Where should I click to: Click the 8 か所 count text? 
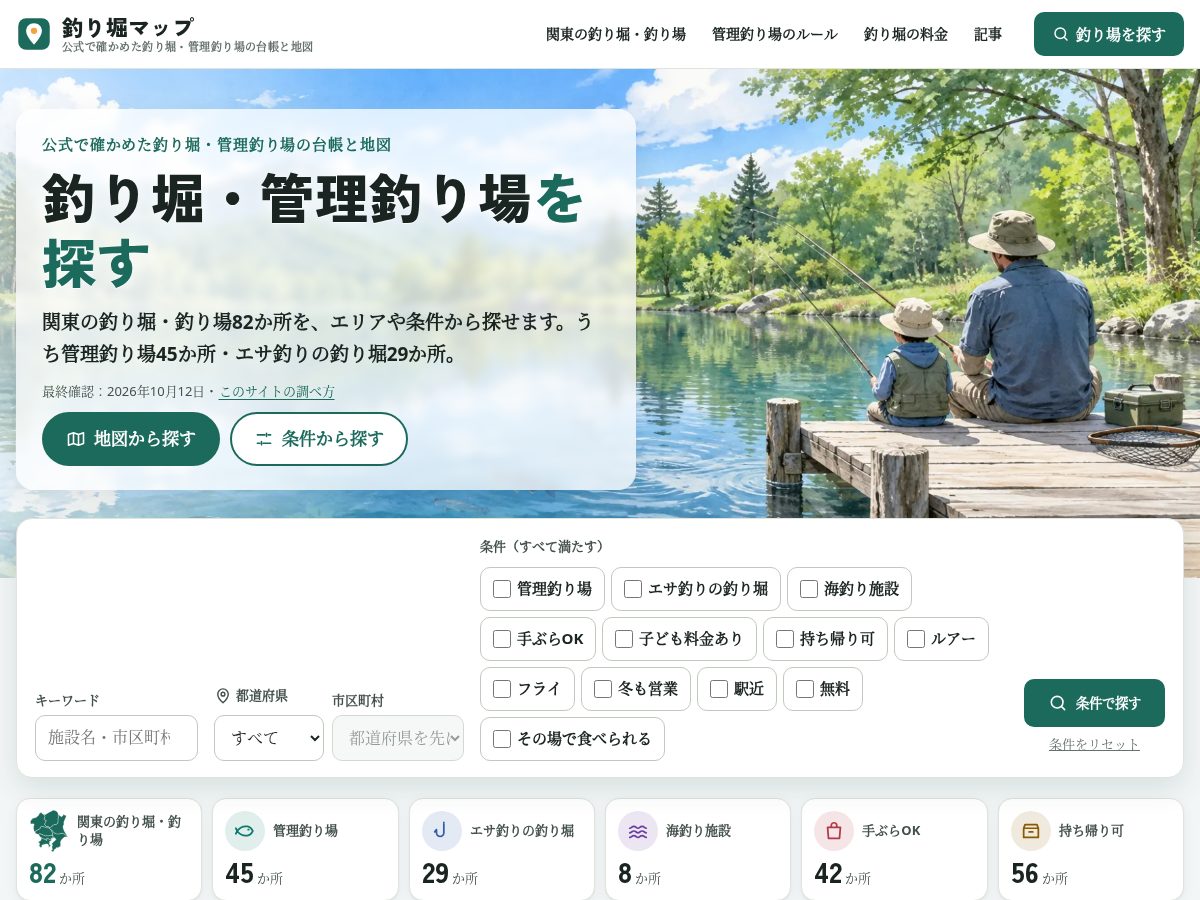point(639,874)
